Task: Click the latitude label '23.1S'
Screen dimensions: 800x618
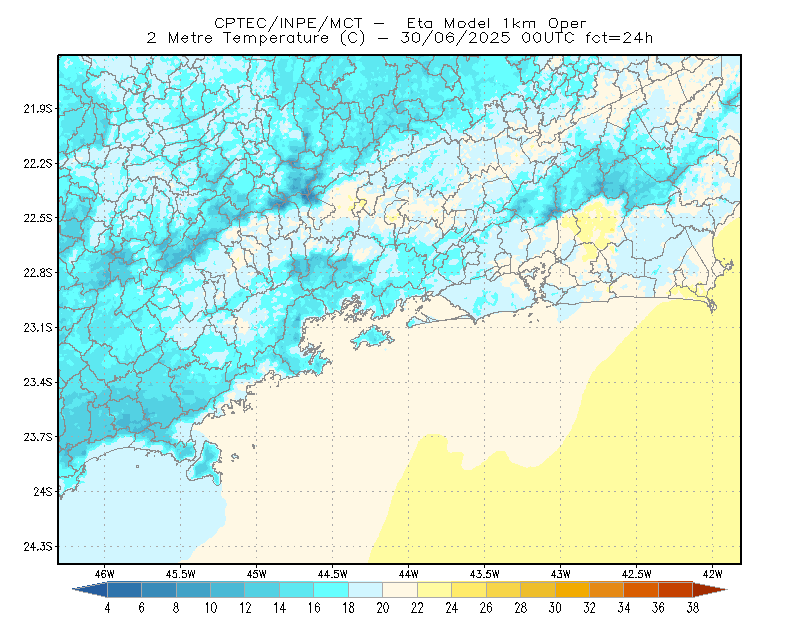Action: coord(38,327)
